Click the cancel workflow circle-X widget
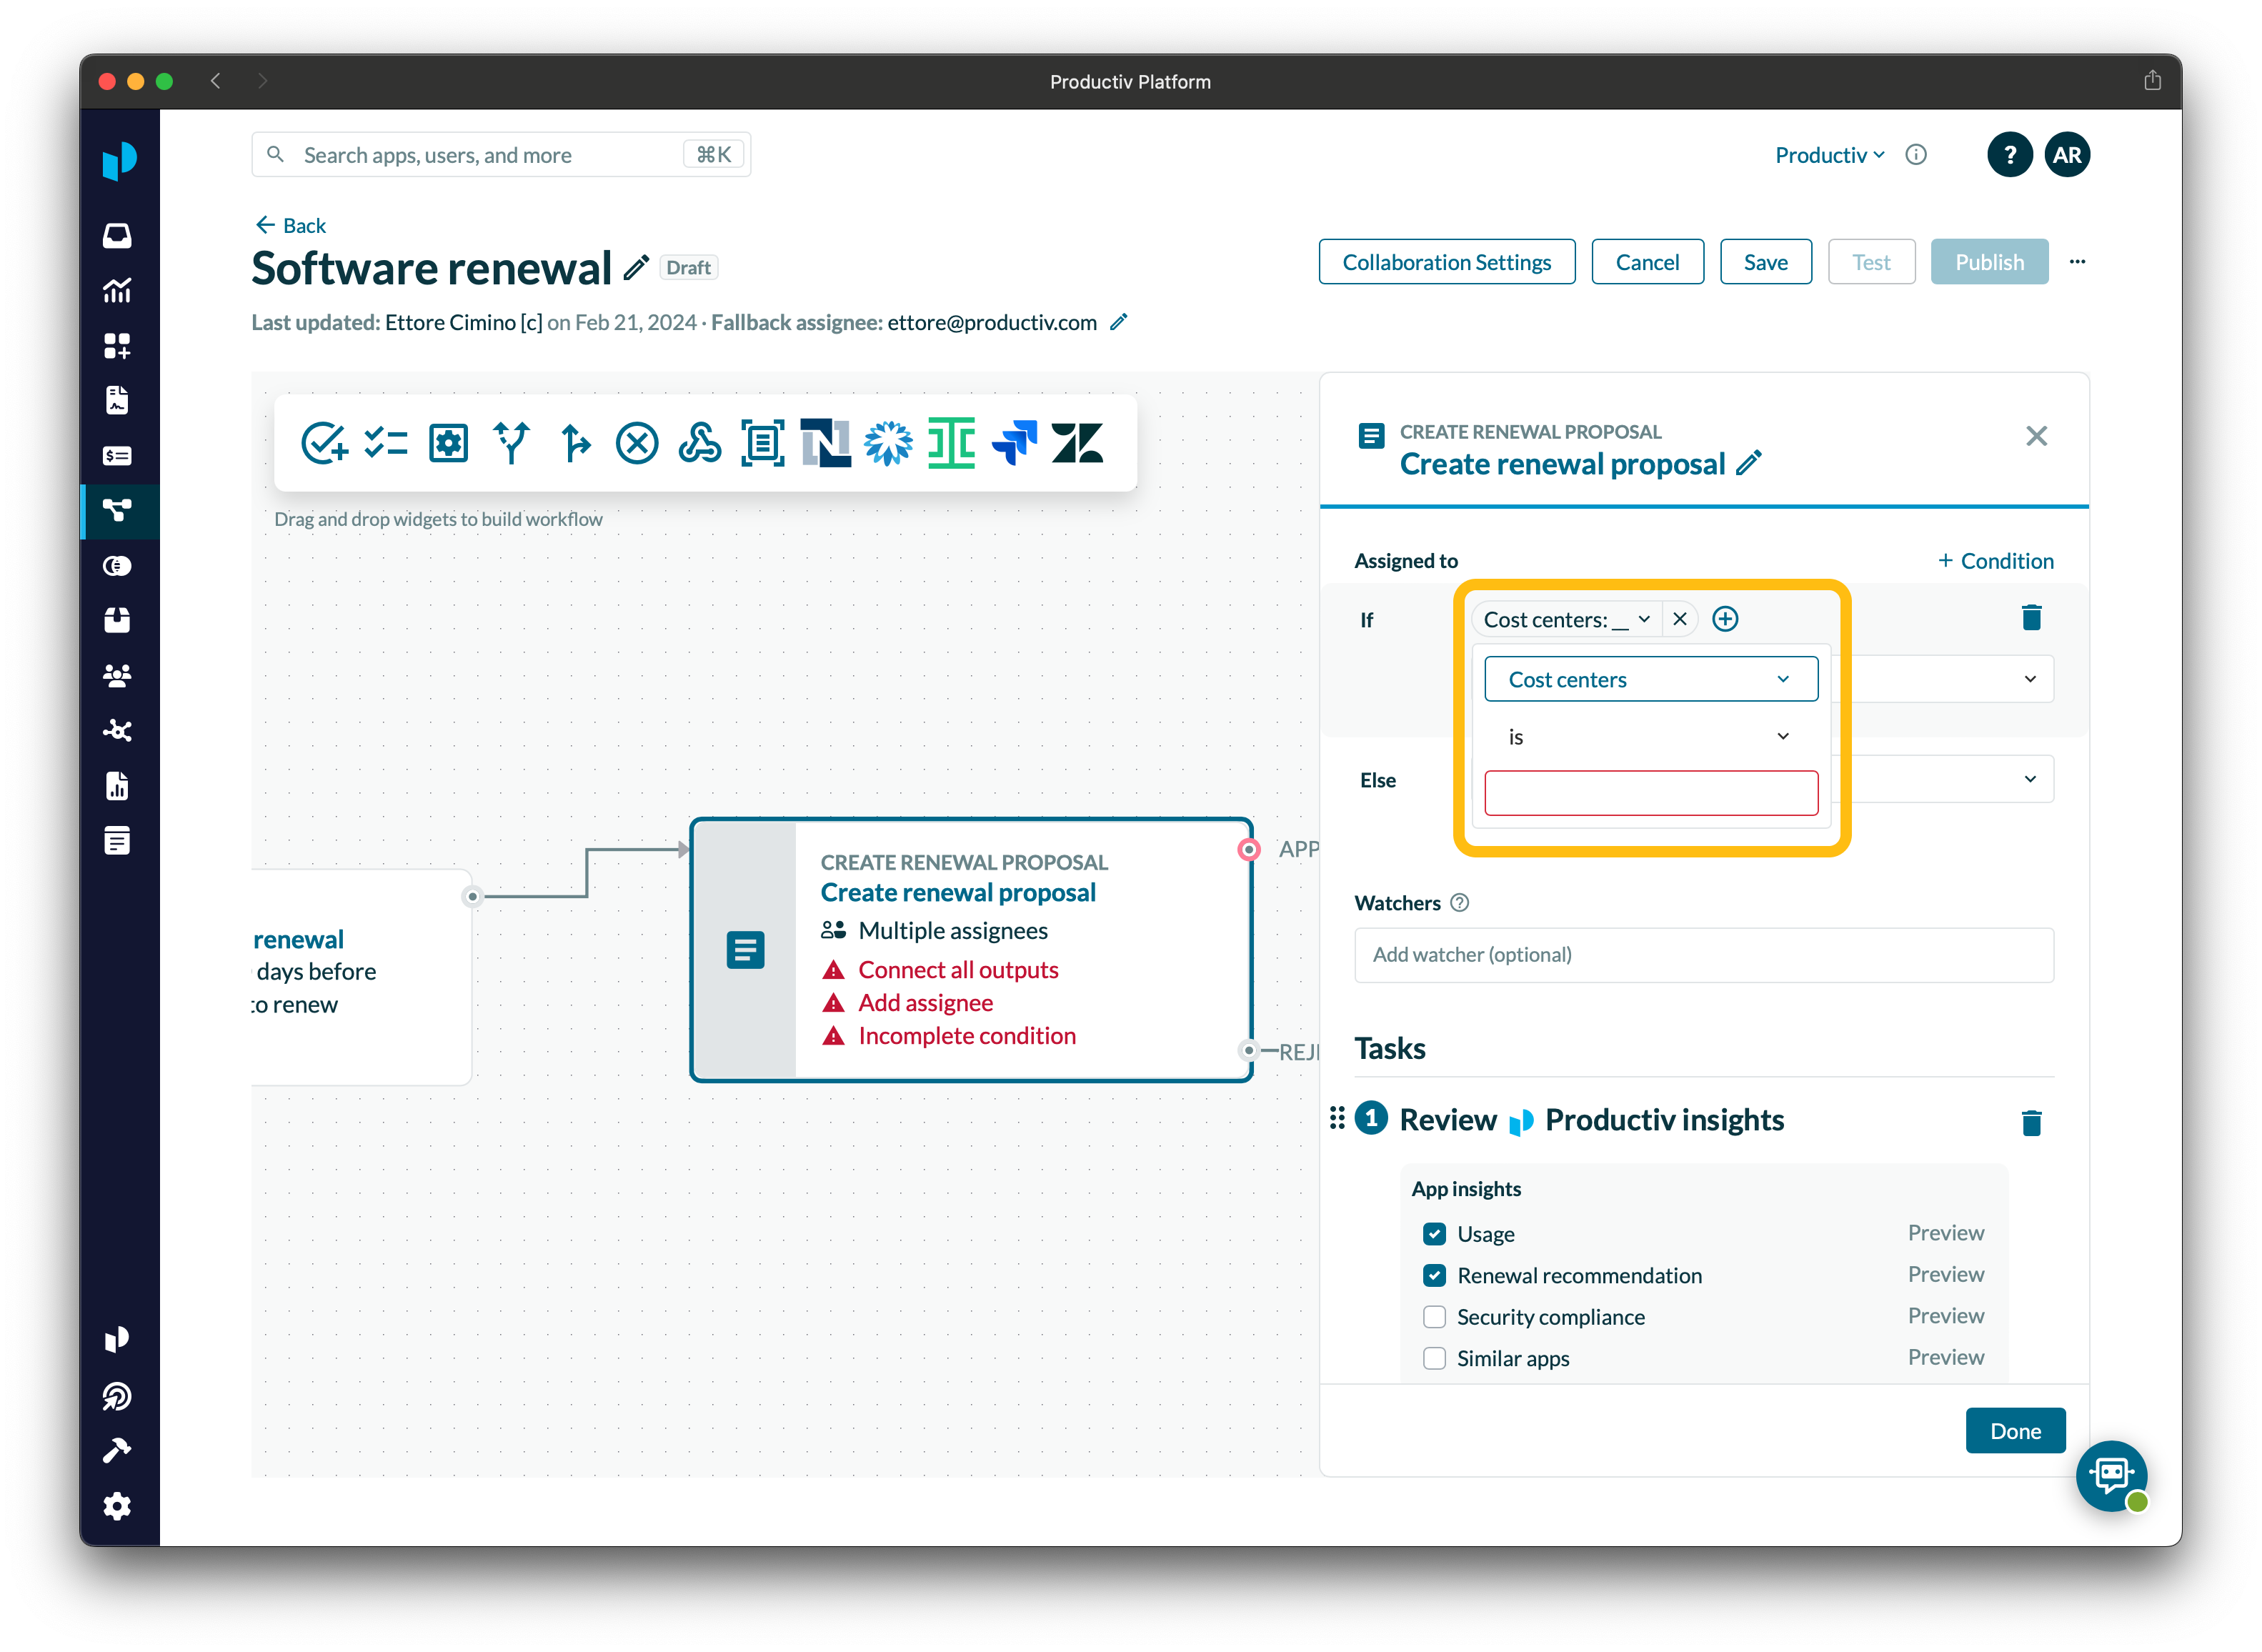 pos(636,443)
